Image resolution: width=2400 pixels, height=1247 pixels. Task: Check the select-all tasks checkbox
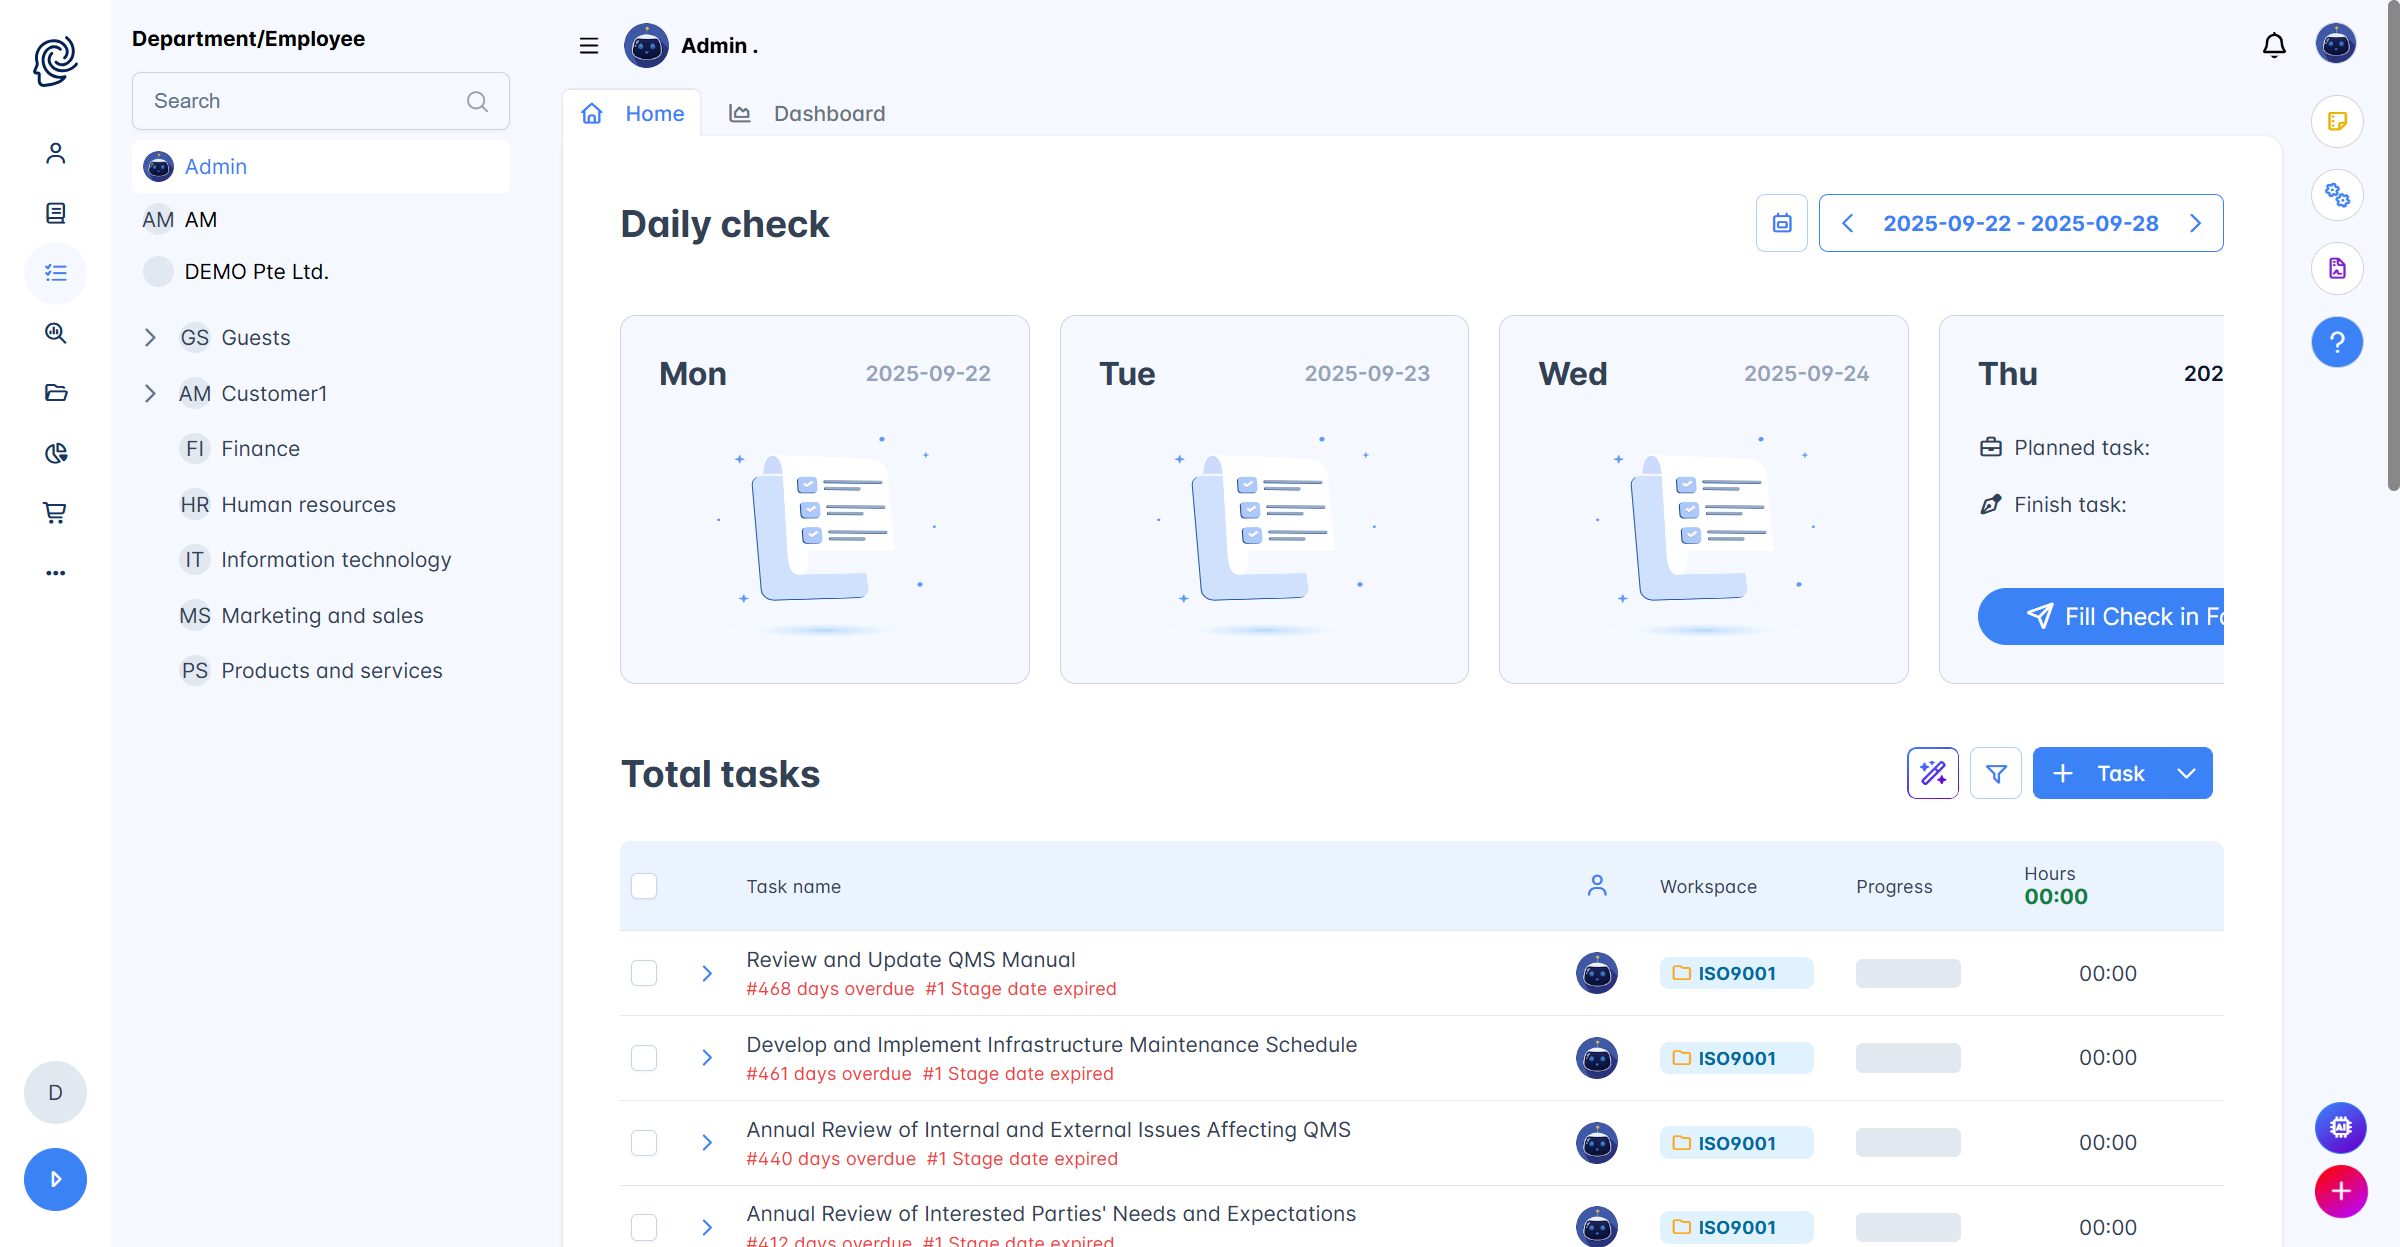coord(644,886)
